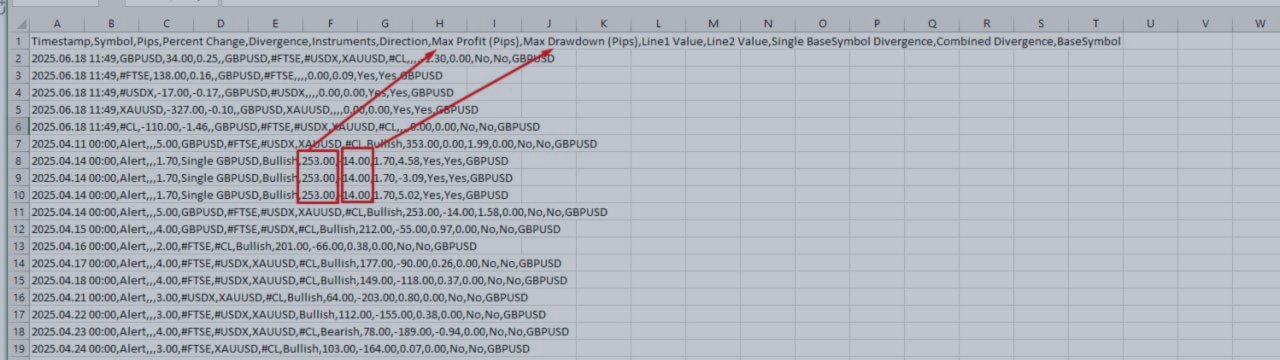Click row number 1 header
Screen dimensions: 1280x360
pos(17,42)
